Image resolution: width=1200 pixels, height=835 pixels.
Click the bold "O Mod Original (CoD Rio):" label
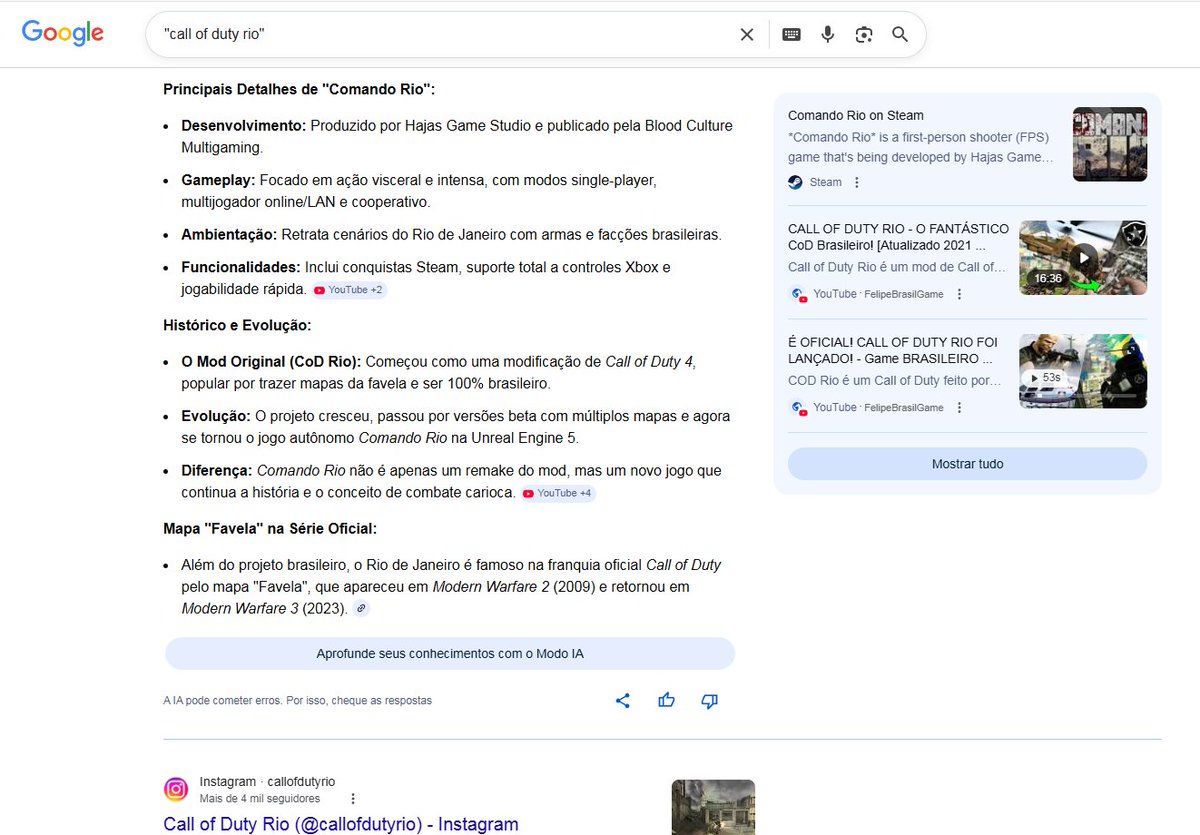[273, 361]
